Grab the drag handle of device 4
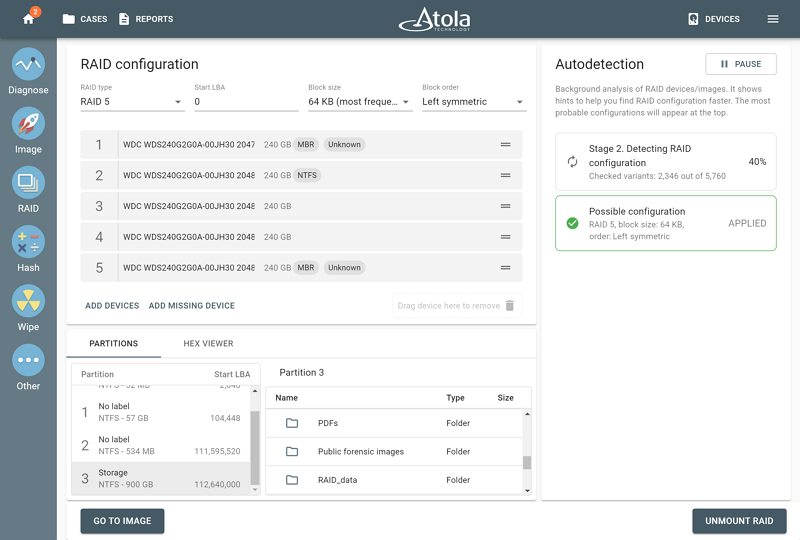Image resolution: width=800 pixels, height=540 pixels. (x=506, y=237)
